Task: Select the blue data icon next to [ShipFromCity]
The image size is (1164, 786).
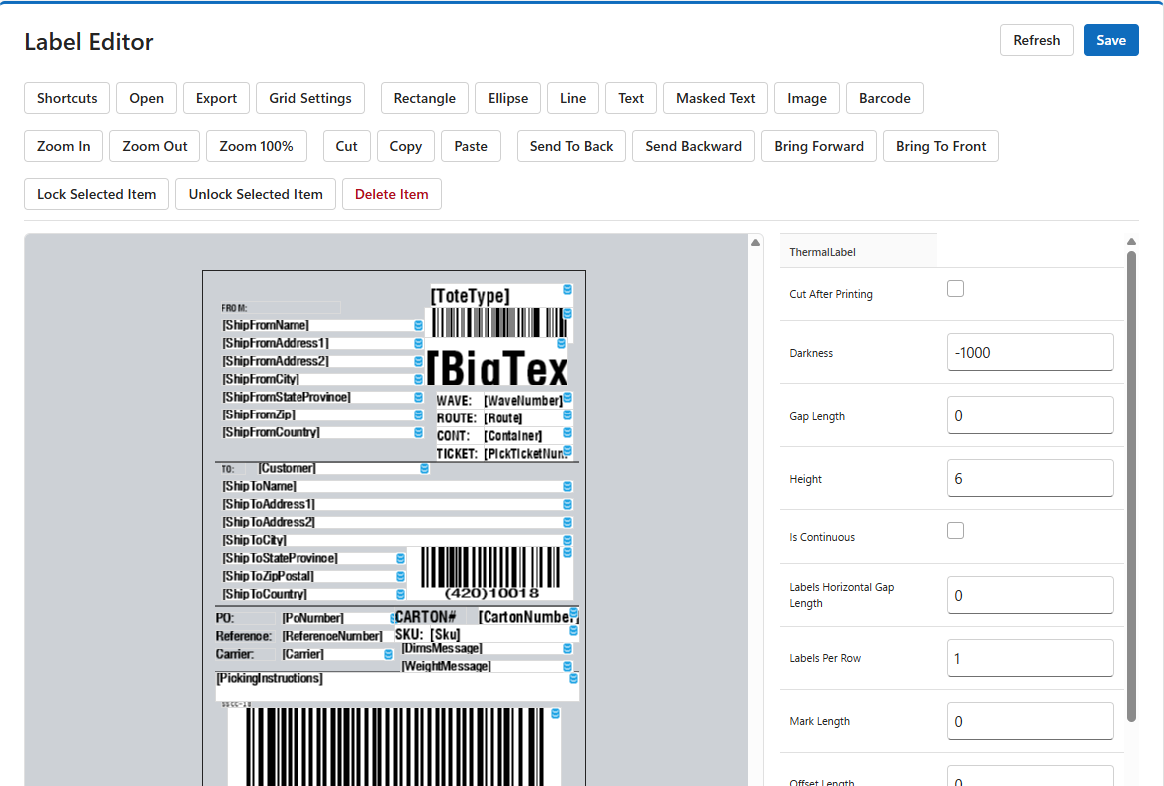Action: (419, 379)
